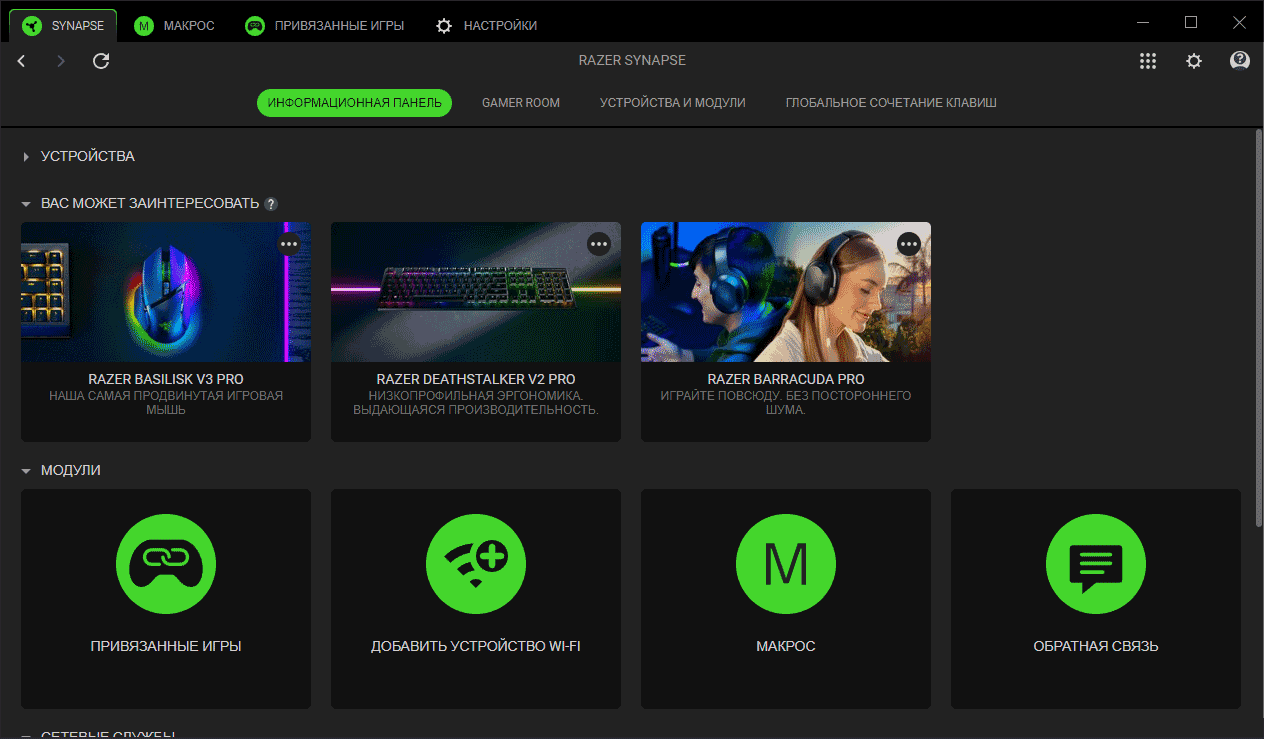The image size is (1264, 739).
Task: Click the linked games controller module icon
Action: tap(166, 566)
